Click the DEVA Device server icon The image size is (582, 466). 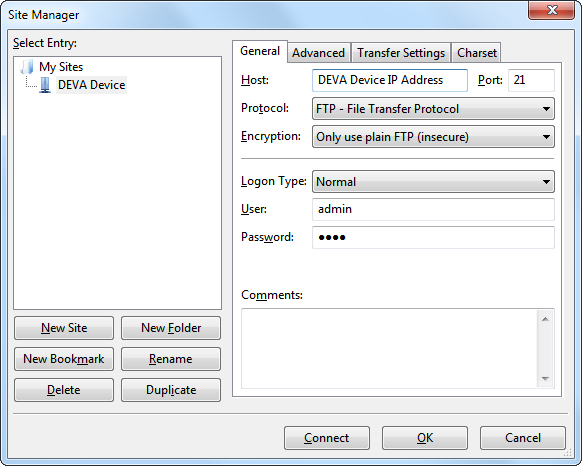click(x=45, y=85)
